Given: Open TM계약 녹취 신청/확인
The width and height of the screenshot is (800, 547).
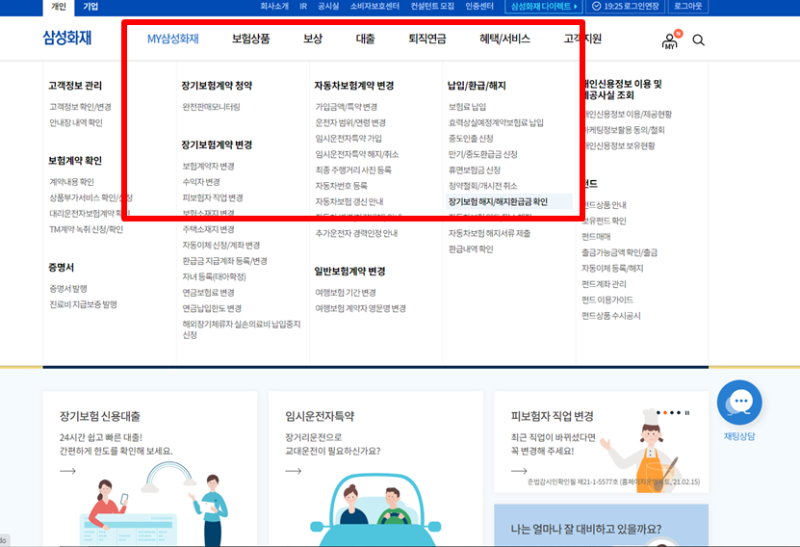Looking at the screenshot, I should pos(86,229).
